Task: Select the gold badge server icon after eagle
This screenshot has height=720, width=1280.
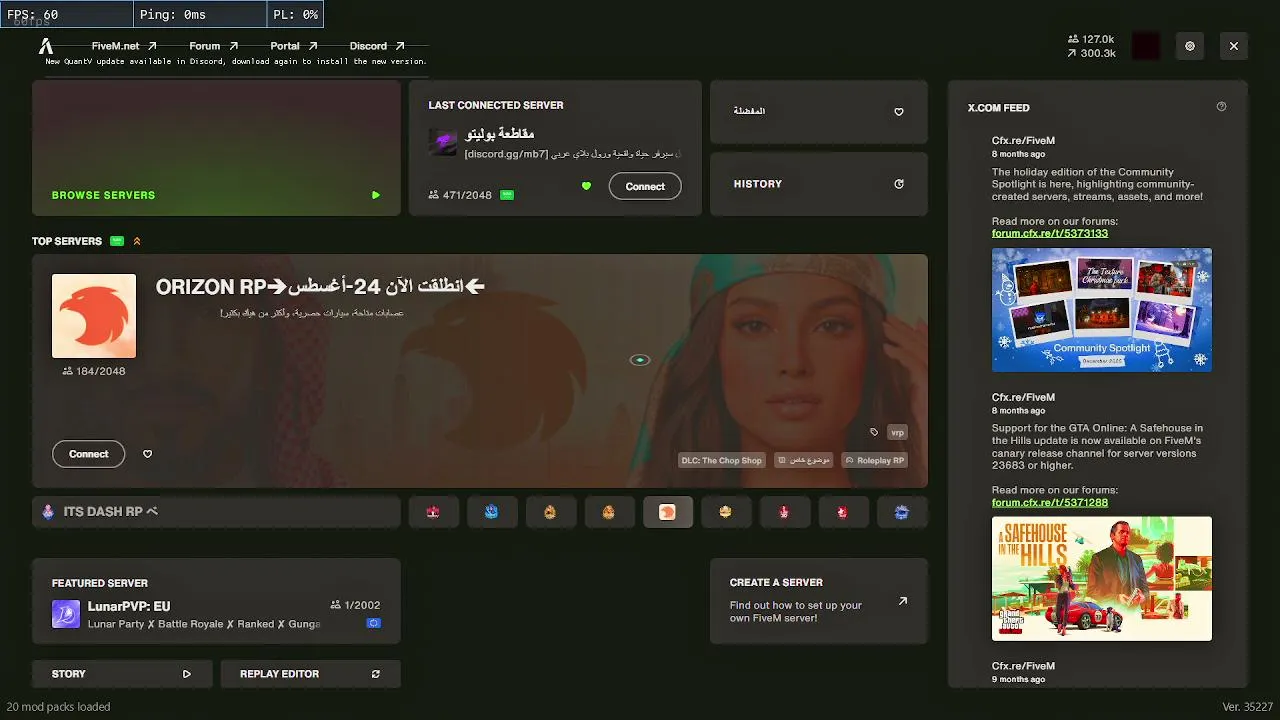Action: [x=725, y=512]
